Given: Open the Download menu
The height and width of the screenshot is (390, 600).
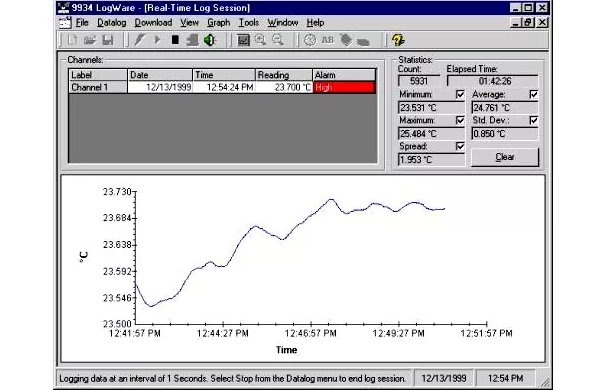Looking at the screenshot, I should pos(153,23).
